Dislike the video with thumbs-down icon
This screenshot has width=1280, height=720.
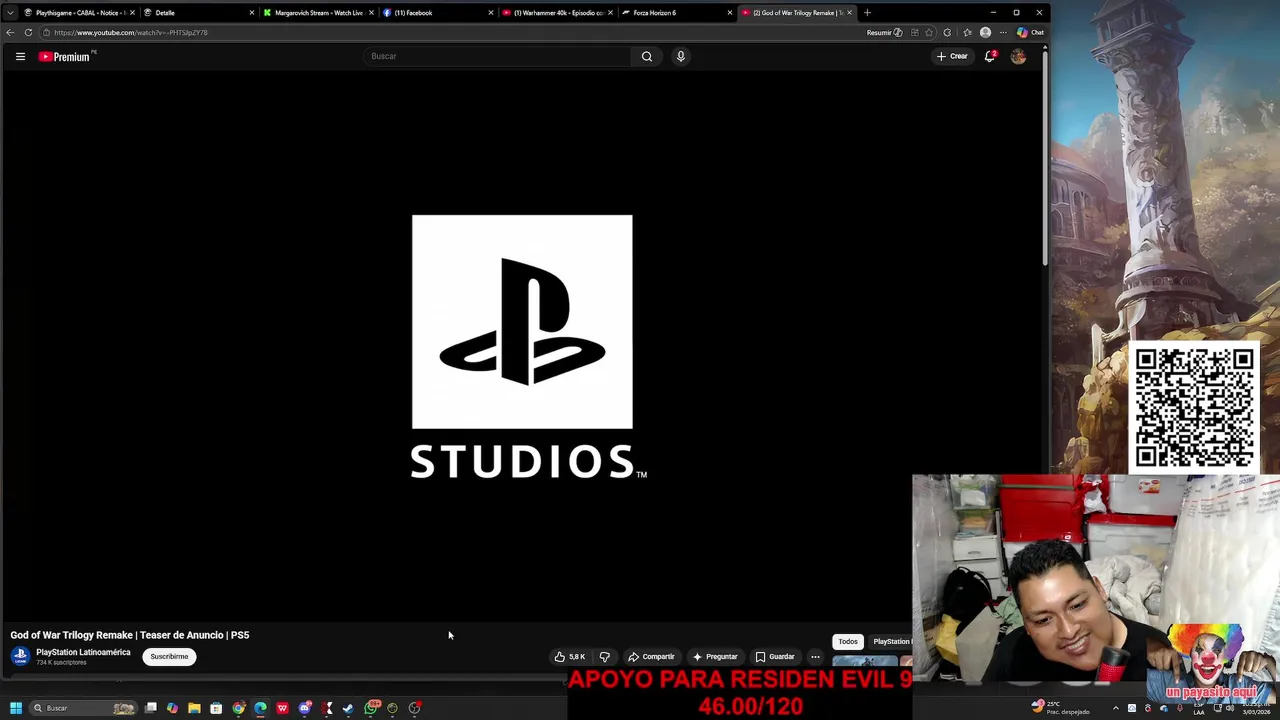point(604,656)
